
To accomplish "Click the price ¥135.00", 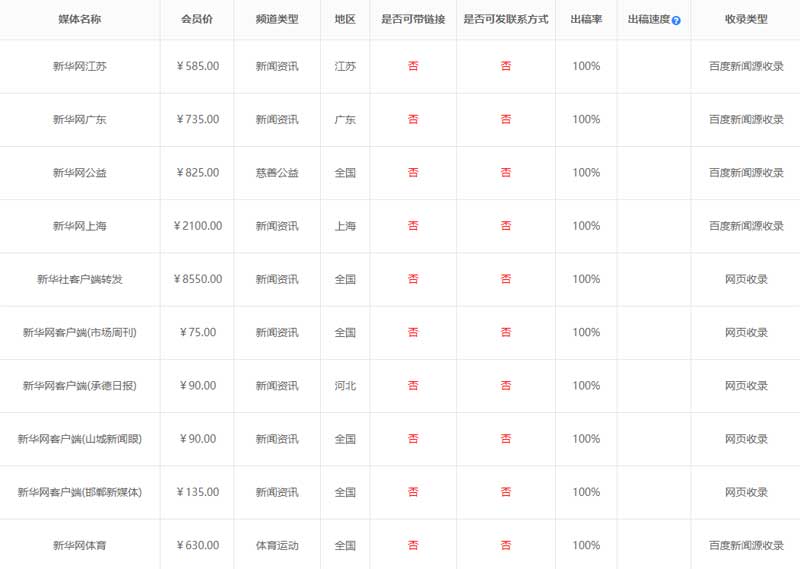I will point(197,492).
